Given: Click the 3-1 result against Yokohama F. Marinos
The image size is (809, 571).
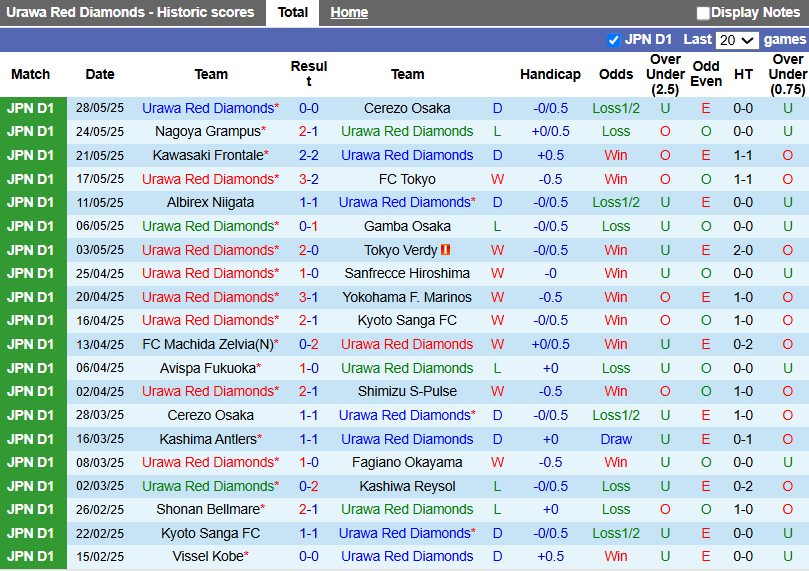Looking at the screenshot, I should coord(309,297).
